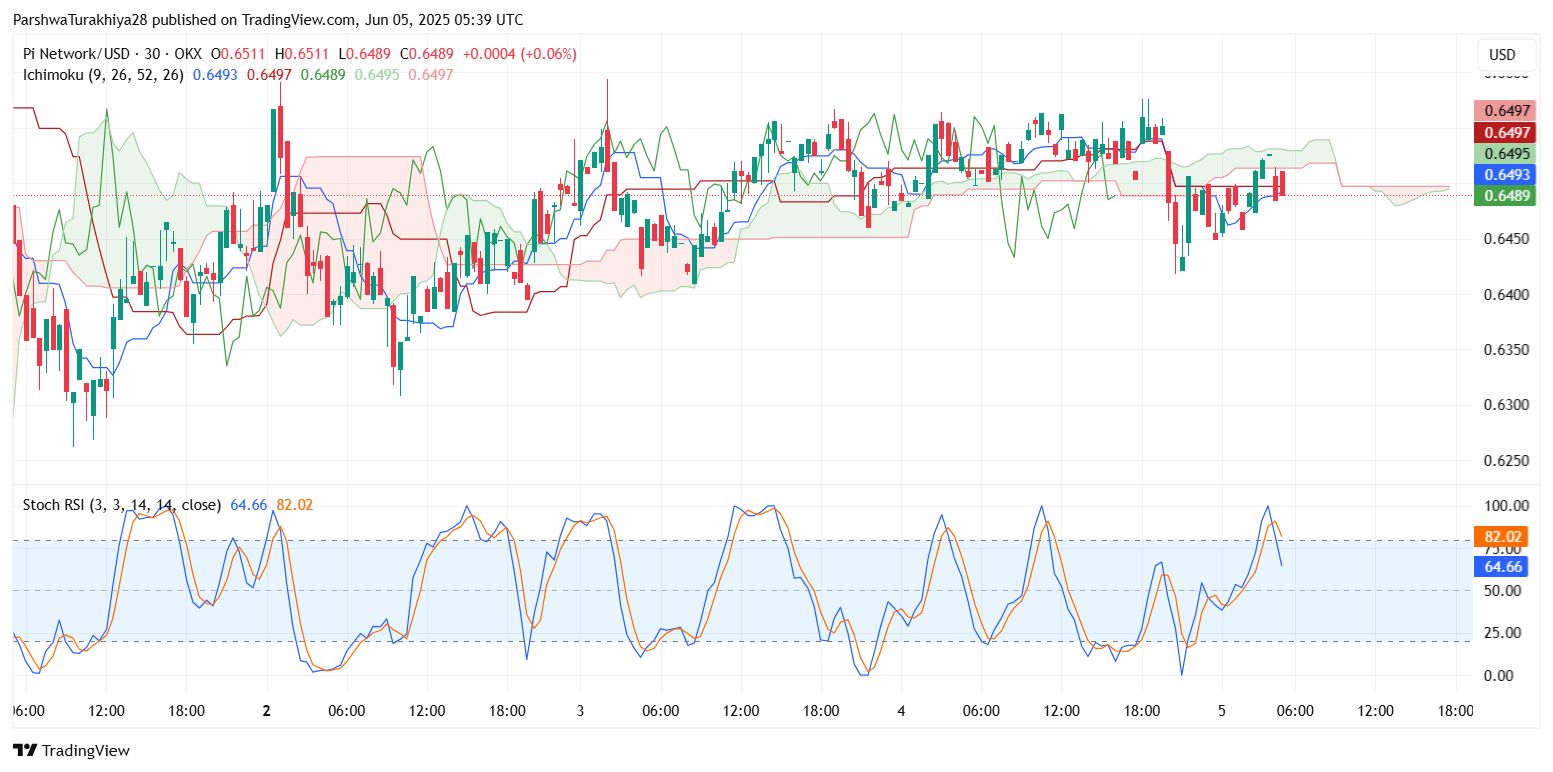Click the date label 3 on time axis
Image resolution: width=1553 pixels, height=772 pixels.
(580, 711)
